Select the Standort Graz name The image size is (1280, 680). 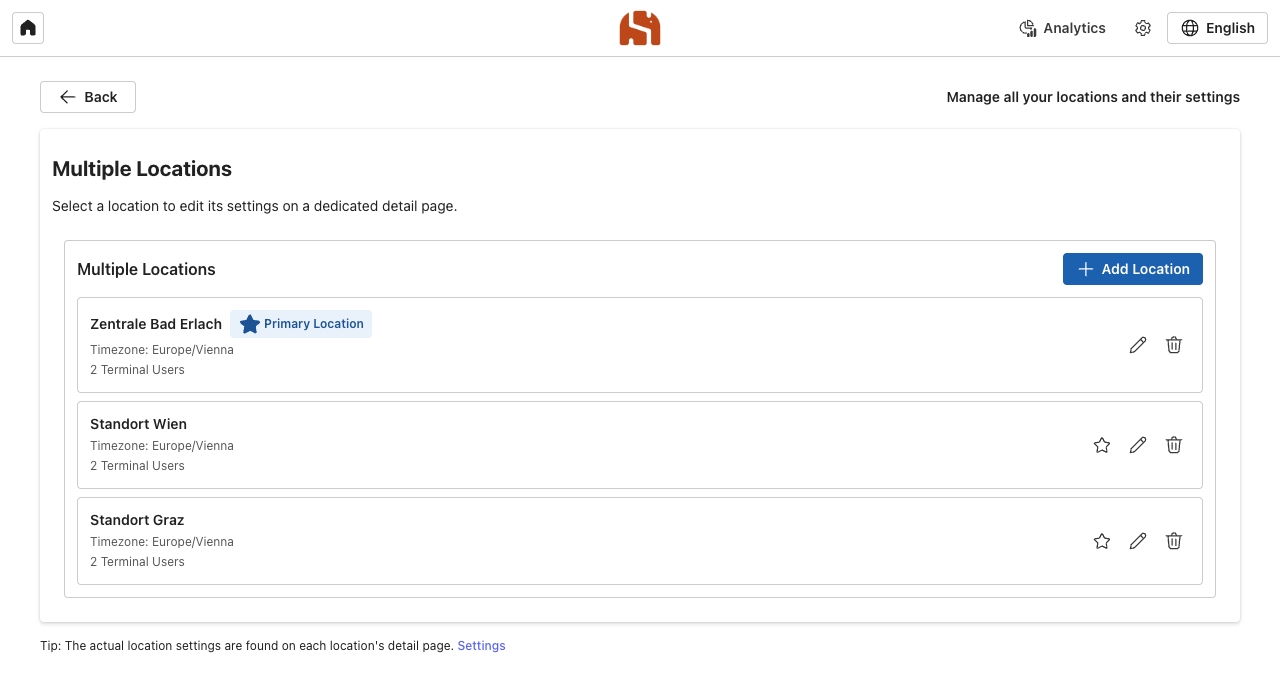click(x=137, y=520)
